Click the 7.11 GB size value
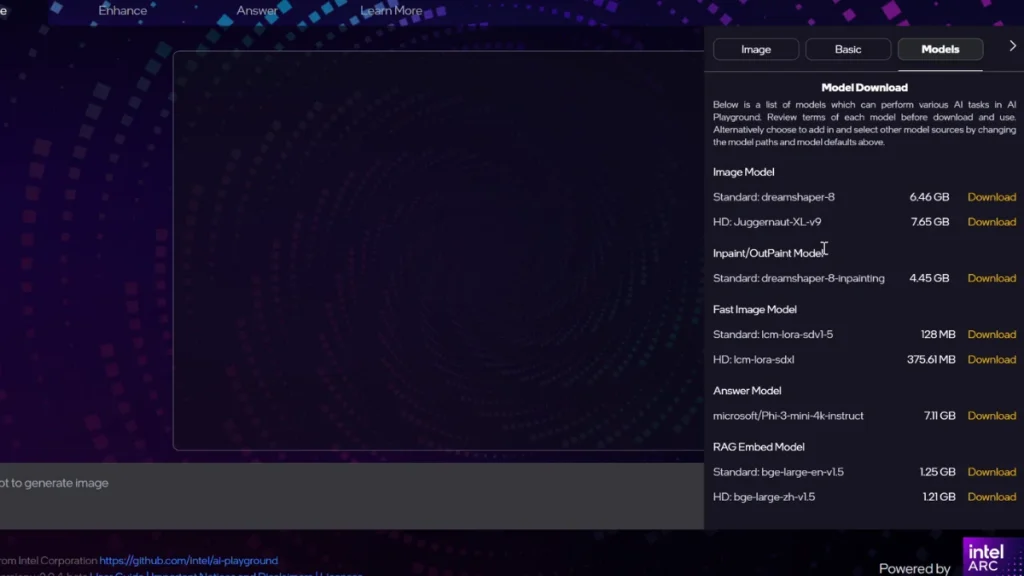The height and width of the screenshot is (576, 1024). pos(939,416)
